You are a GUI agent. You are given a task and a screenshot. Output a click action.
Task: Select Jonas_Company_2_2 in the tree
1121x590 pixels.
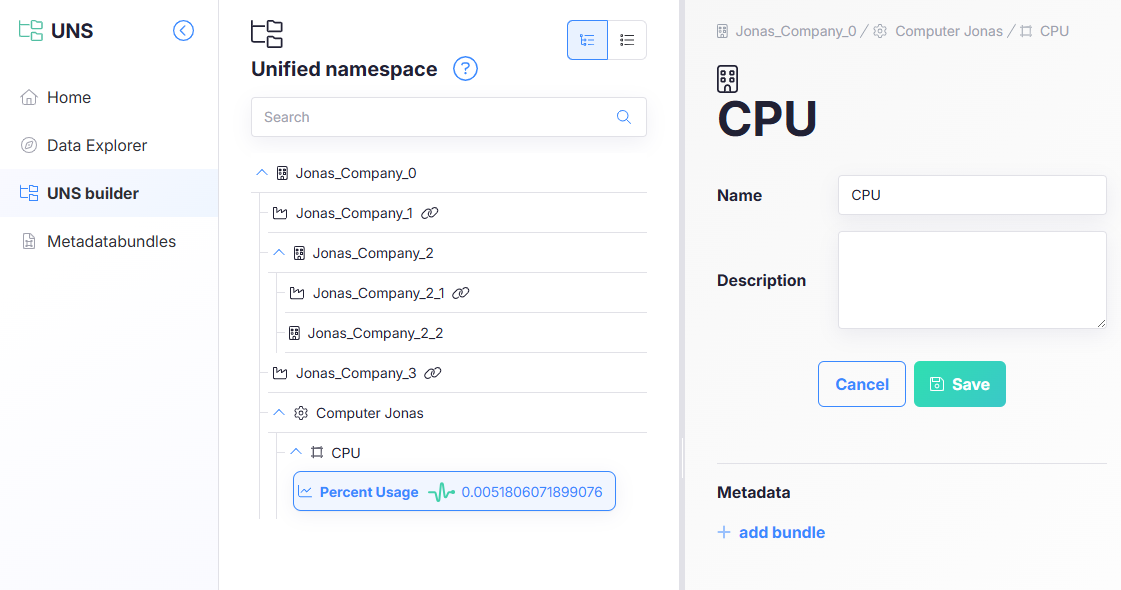click(x=375, y=333)
